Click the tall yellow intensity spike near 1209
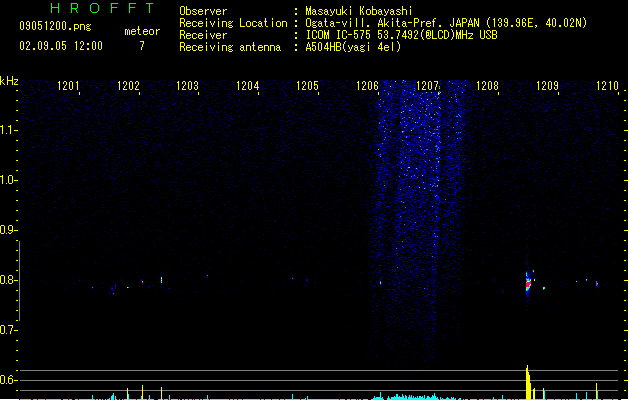The image size is (629, 400). [528, 382]
